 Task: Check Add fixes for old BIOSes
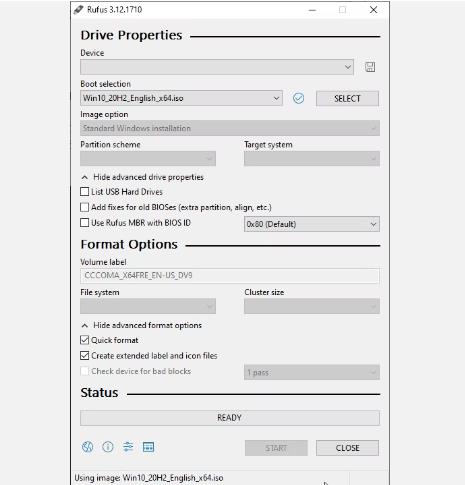[85, 207]
